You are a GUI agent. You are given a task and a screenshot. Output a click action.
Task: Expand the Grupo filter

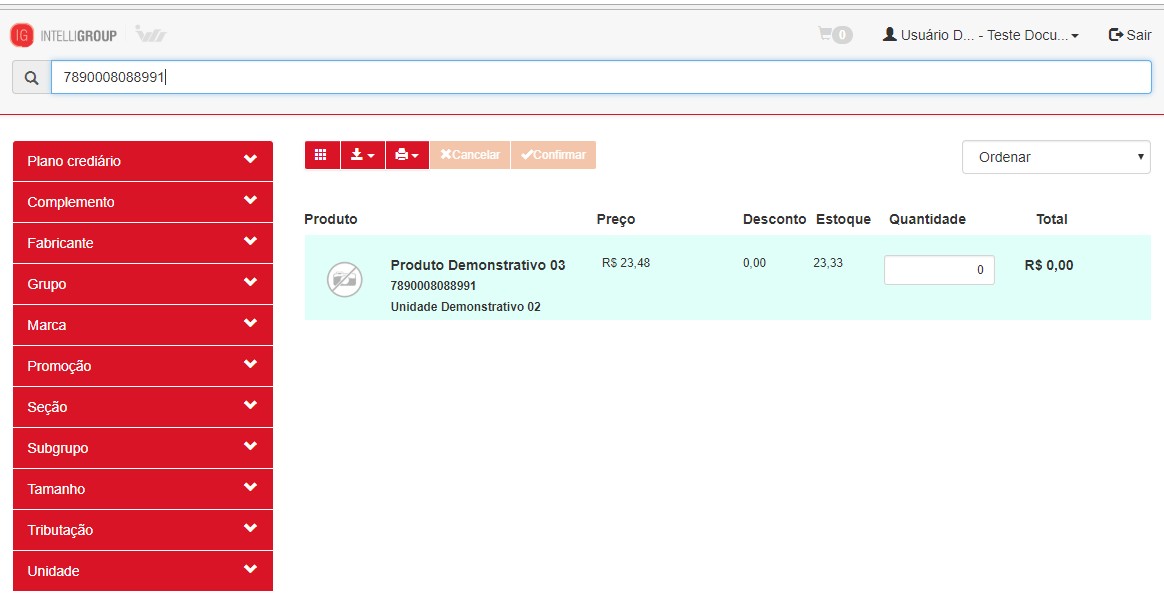(143, 284)
